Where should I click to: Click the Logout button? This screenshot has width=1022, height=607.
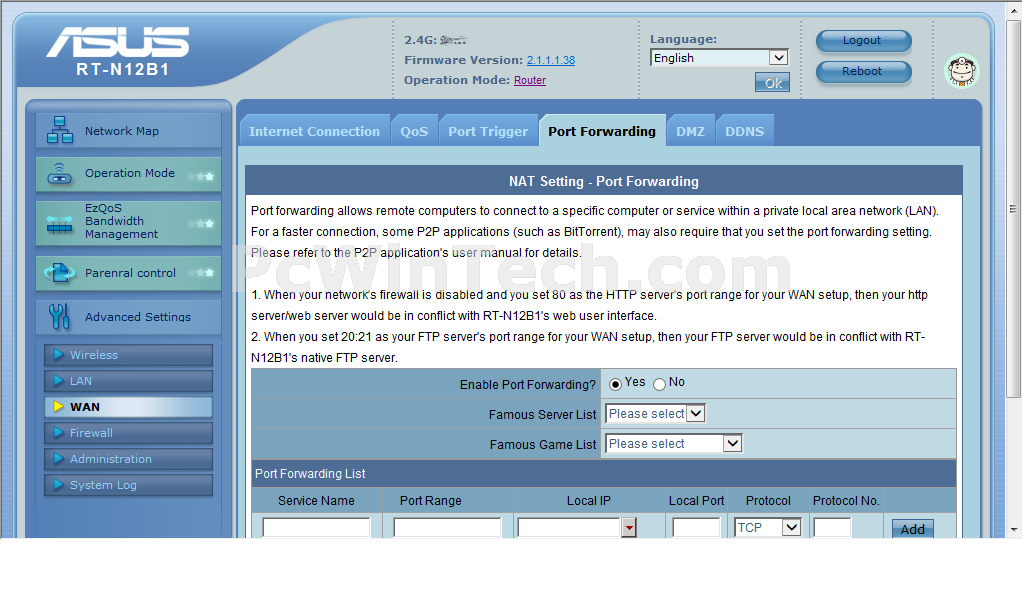(863, 40)
